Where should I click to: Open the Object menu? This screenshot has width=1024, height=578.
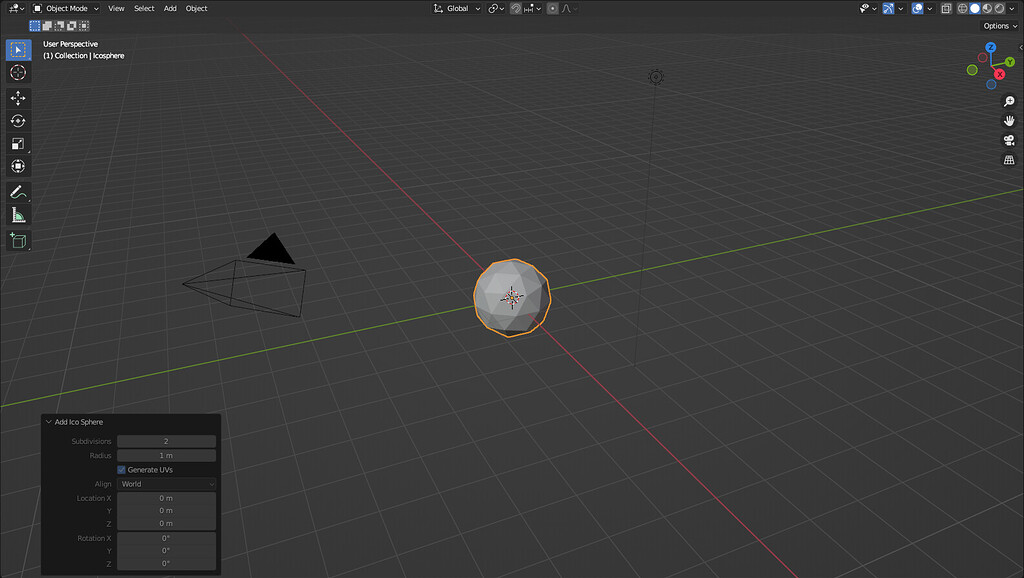tap(196, 8)
